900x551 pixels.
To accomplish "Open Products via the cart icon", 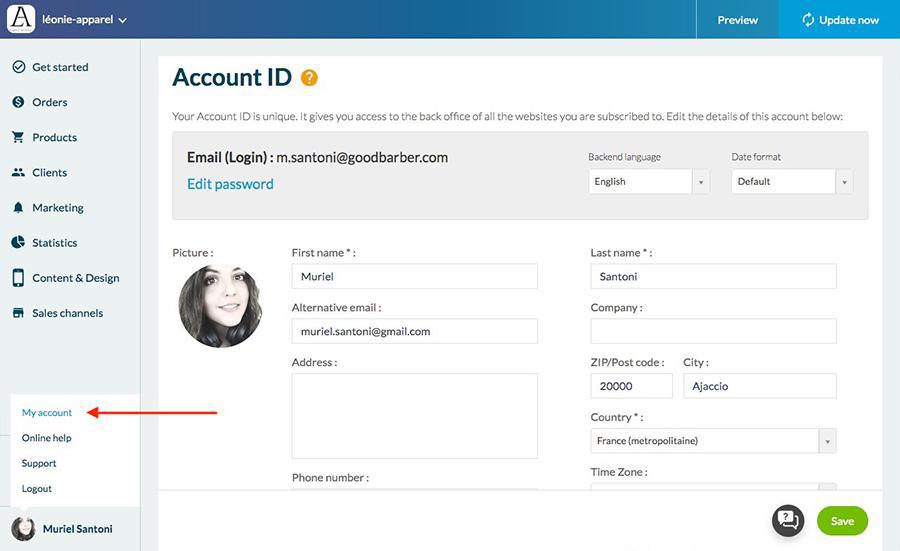I will 18,137.
